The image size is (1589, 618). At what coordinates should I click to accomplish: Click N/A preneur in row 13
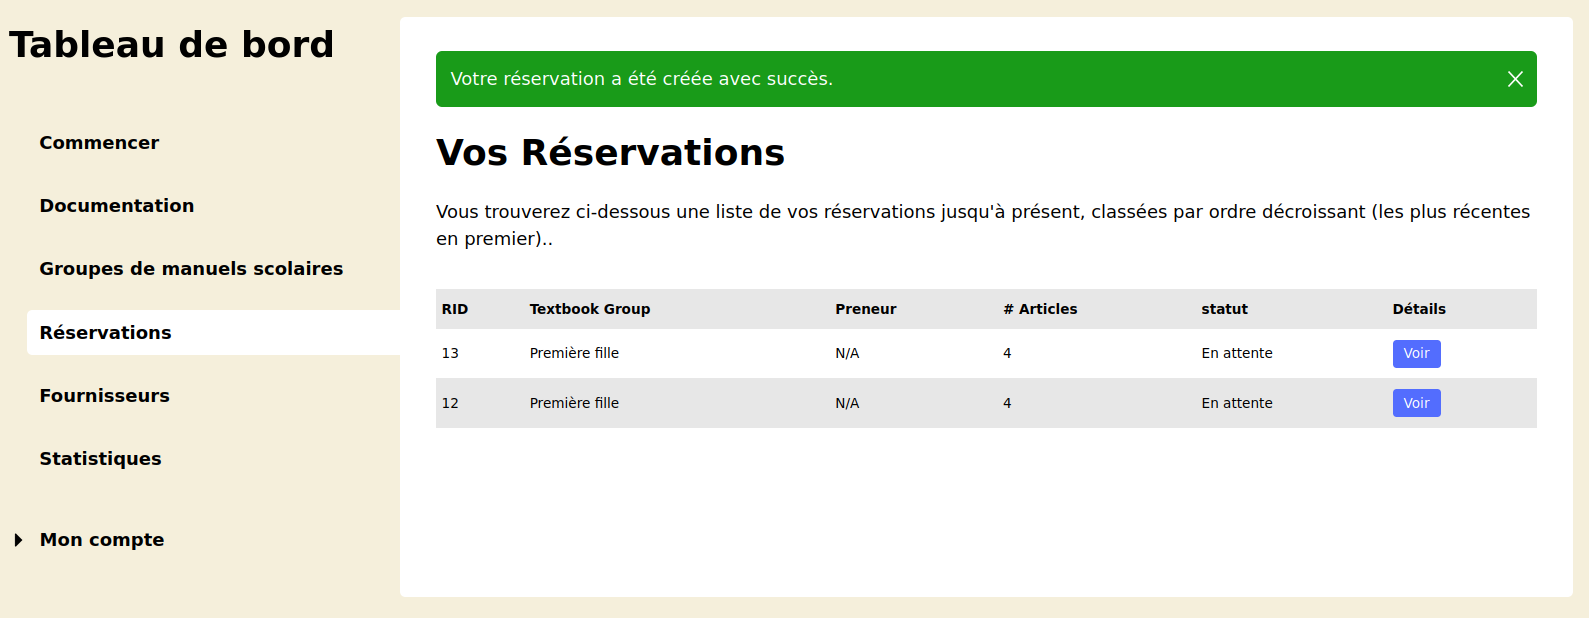[x=847, y=353]
